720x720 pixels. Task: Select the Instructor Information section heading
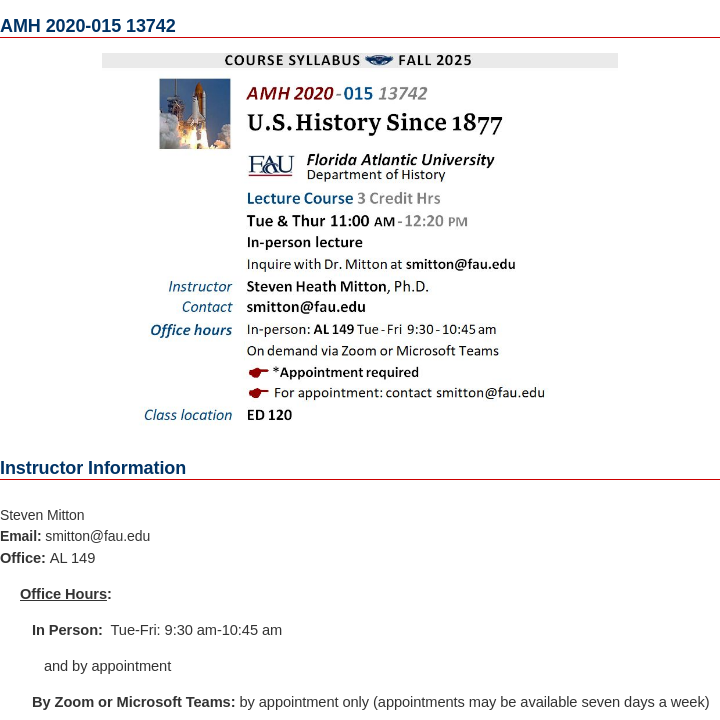click(x=93, y=468)
